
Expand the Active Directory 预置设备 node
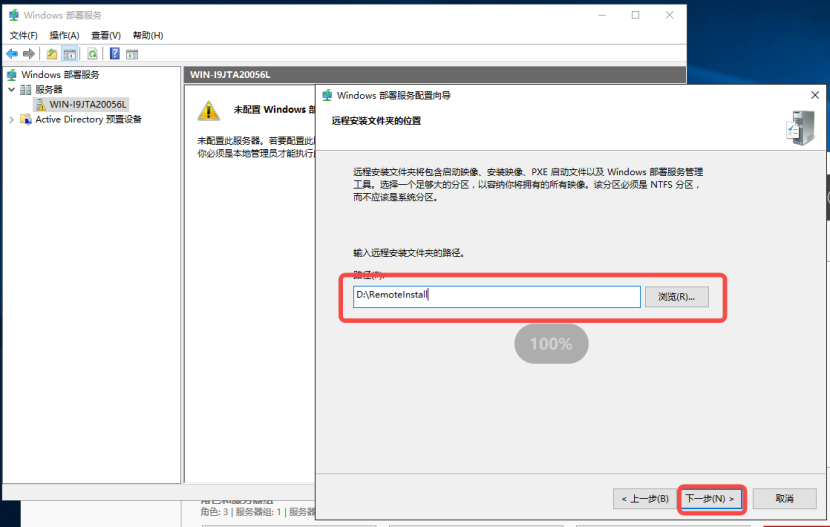[x=11, y=120]
